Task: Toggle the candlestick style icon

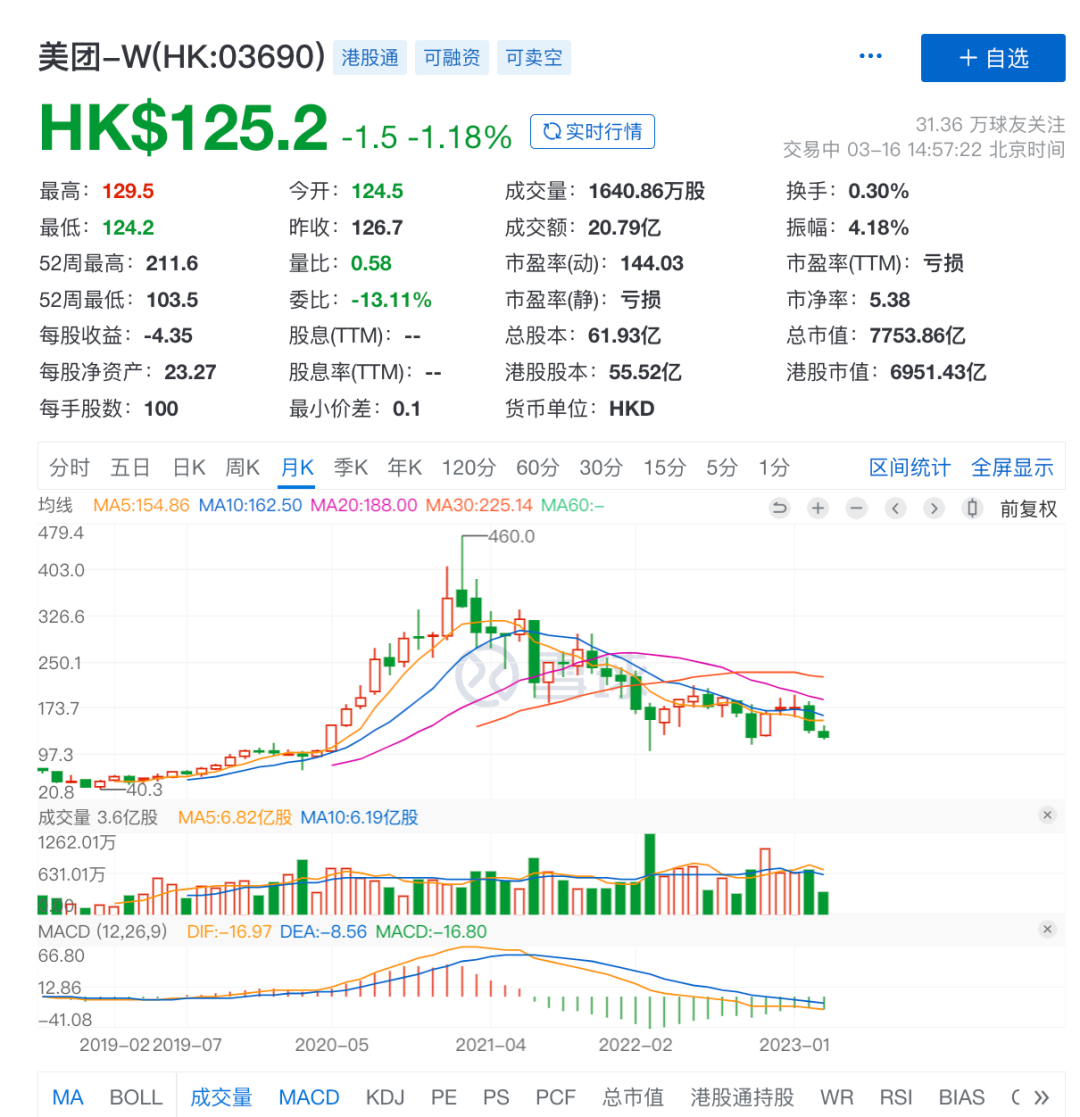Action: tap(972, 509)
